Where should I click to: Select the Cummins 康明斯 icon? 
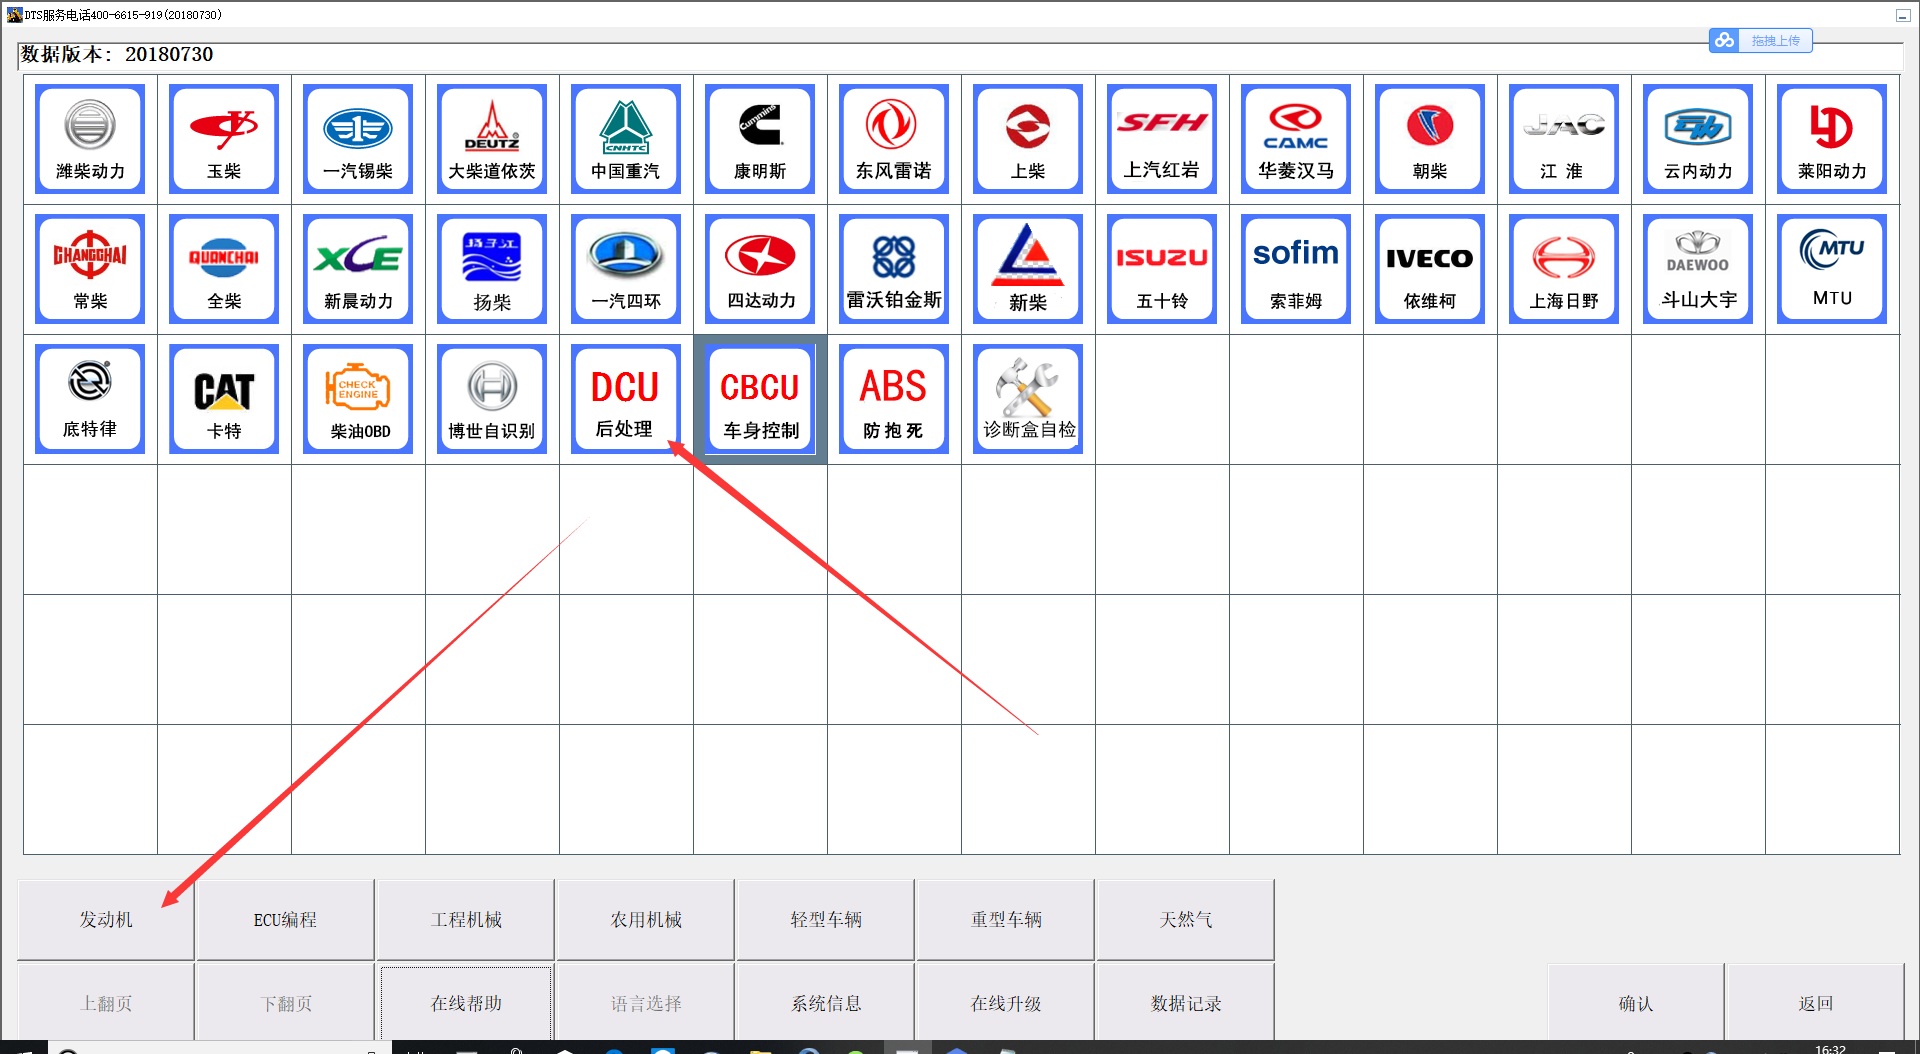coord(760,139)
